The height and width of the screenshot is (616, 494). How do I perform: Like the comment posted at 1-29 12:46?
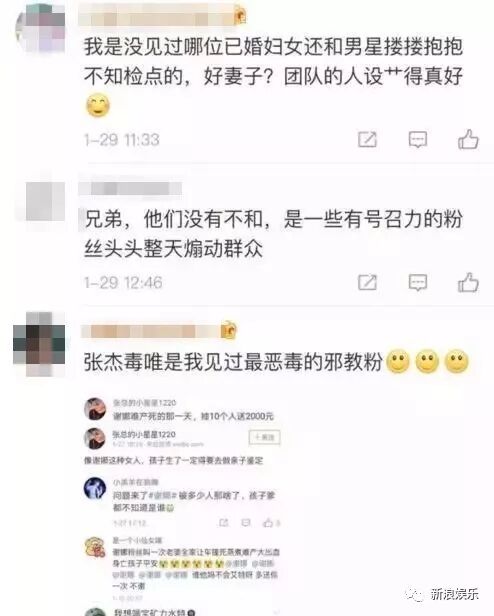[468, 282]
